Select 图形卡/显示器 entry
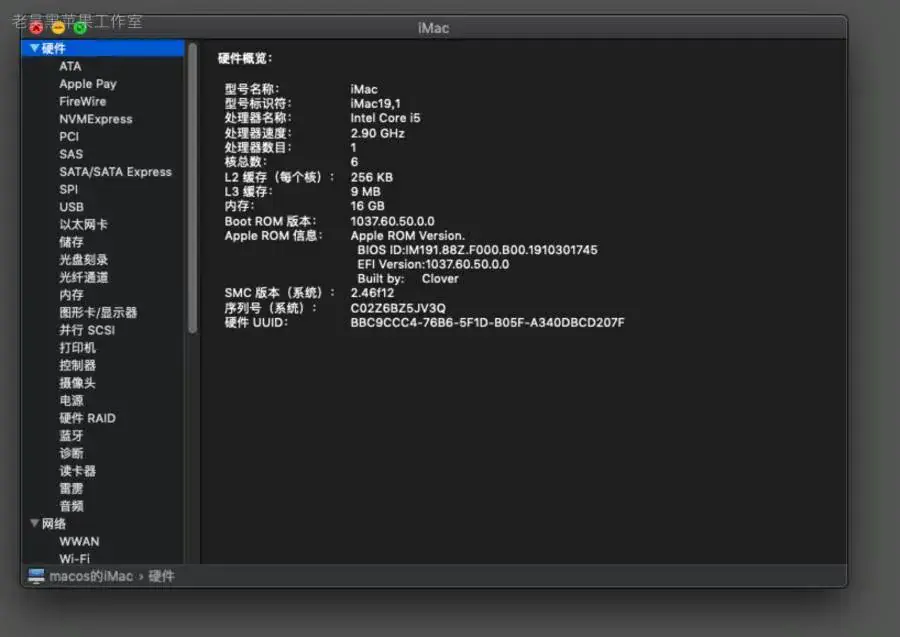900x637 pixels. [98, 313]
